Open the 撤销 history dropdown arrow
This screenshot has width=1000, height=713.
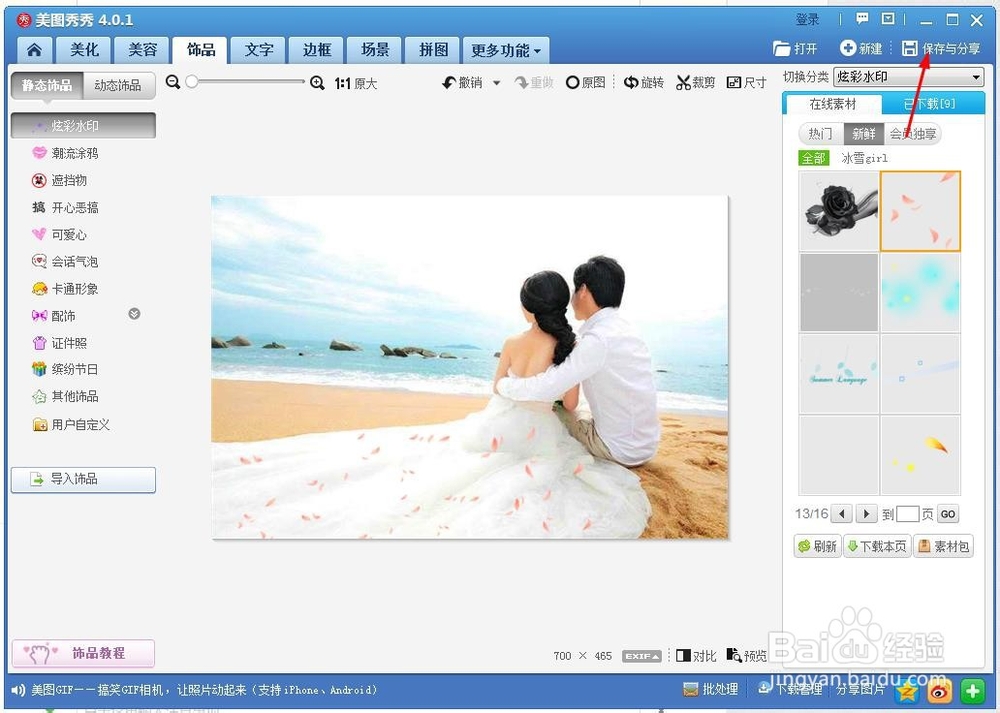497,83
